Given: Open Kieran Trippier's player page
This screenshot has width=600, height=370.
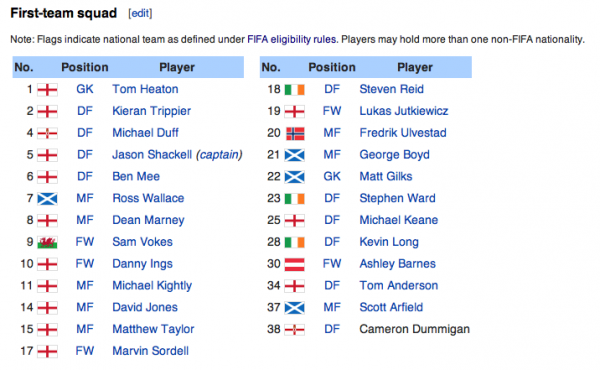Looking at the screenshot, I should click(x=152, y=111).
